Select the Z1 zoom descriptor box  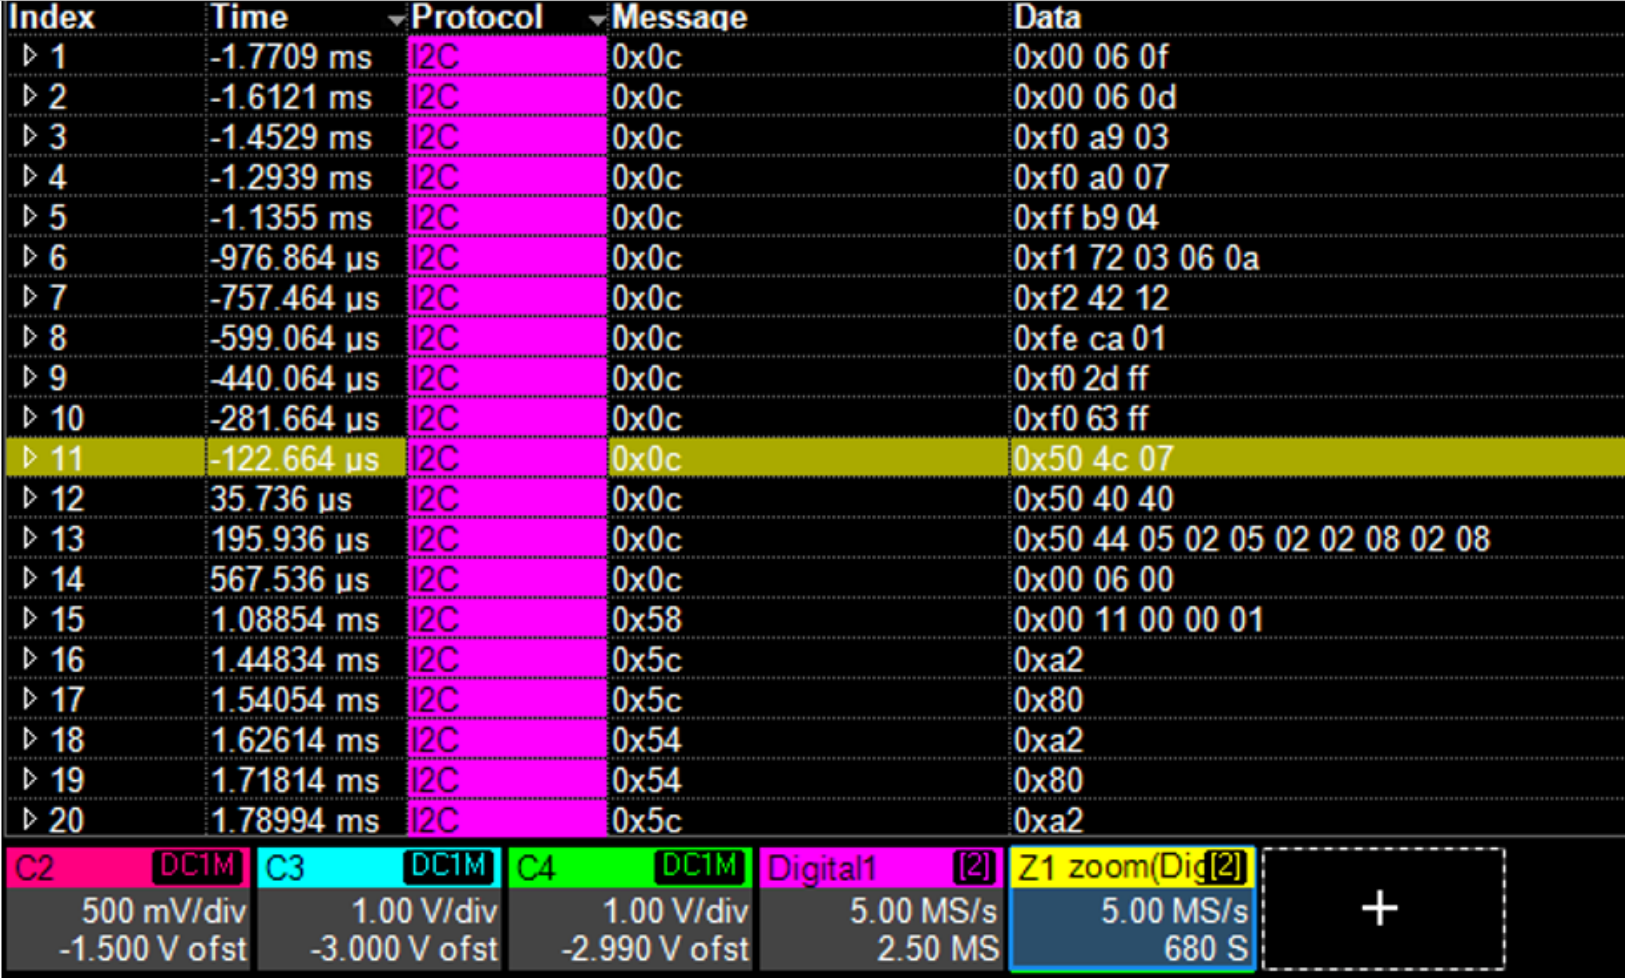tap(1132, 909)
